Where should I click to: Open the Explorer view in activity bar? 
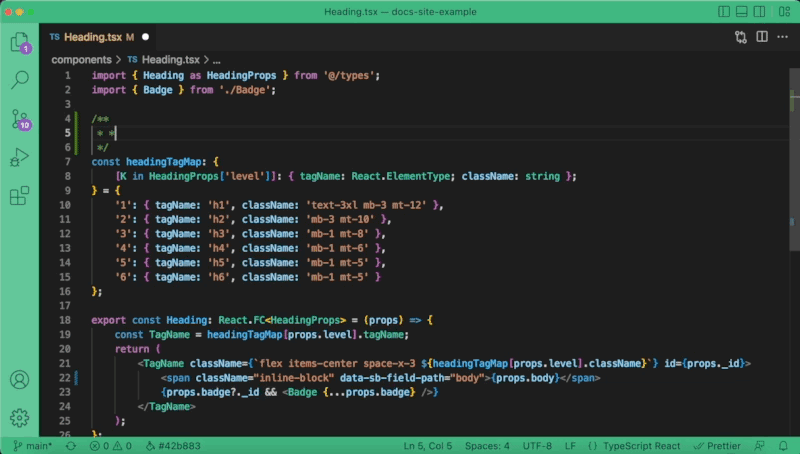20,42
